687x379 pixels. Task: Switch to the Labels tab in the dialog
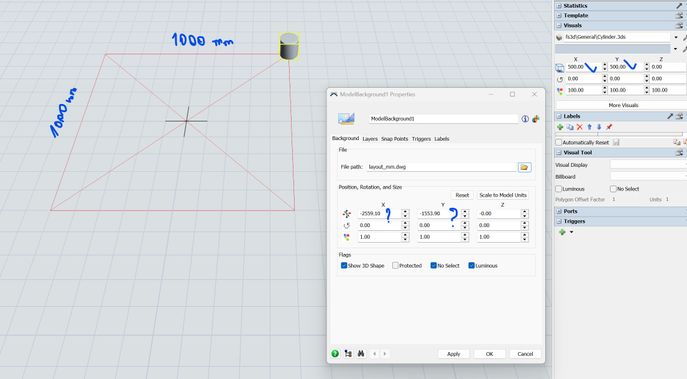pyautogui.click(x=442, y=139)
